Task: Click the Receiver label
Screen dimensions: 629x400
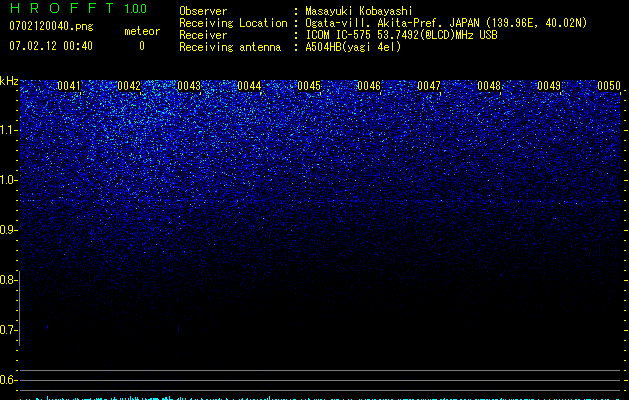Action: [203, 35]
